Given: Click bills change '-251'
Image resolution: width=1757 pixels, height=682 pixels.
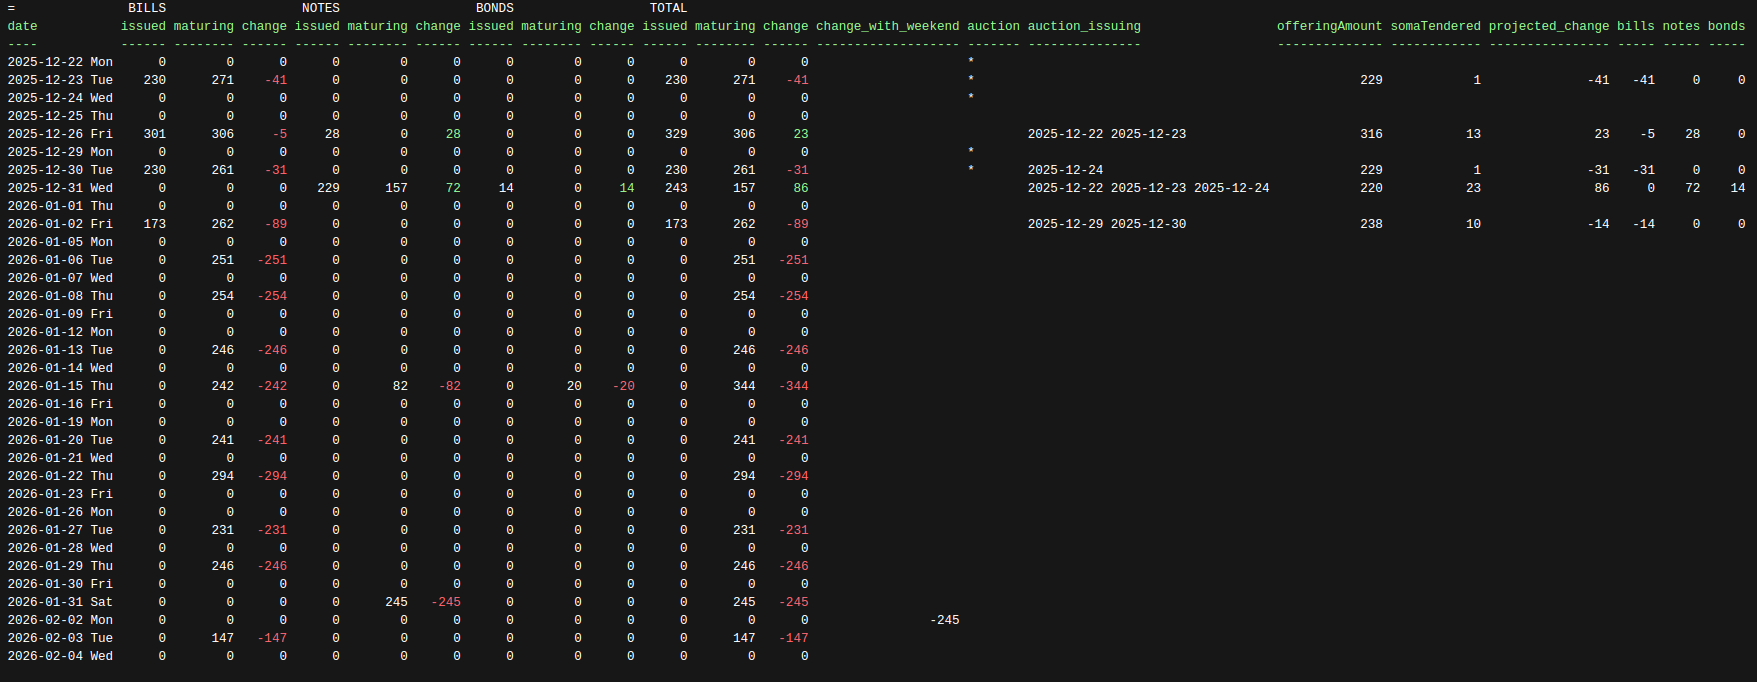Looking at the screenshot, I should (272, 260).
